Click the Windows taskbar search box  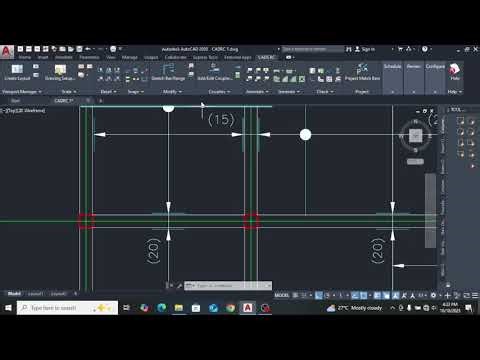[67, 308]
